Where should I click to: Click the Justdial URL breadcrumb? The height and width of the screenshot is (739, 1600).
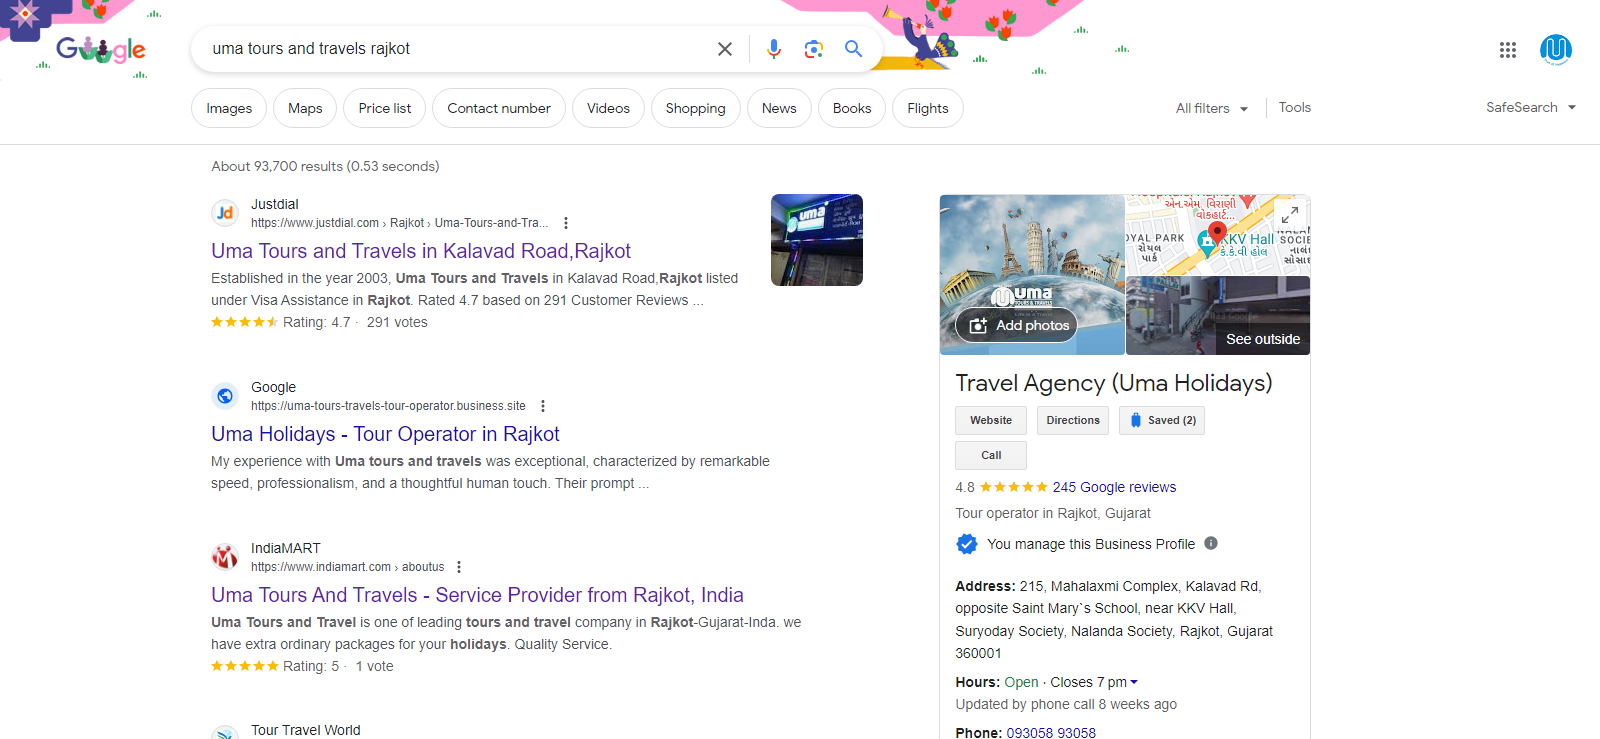399,223
